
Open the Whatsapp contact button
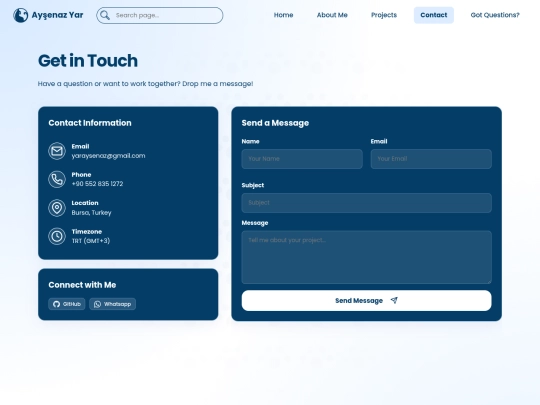(x=113, y=304)
